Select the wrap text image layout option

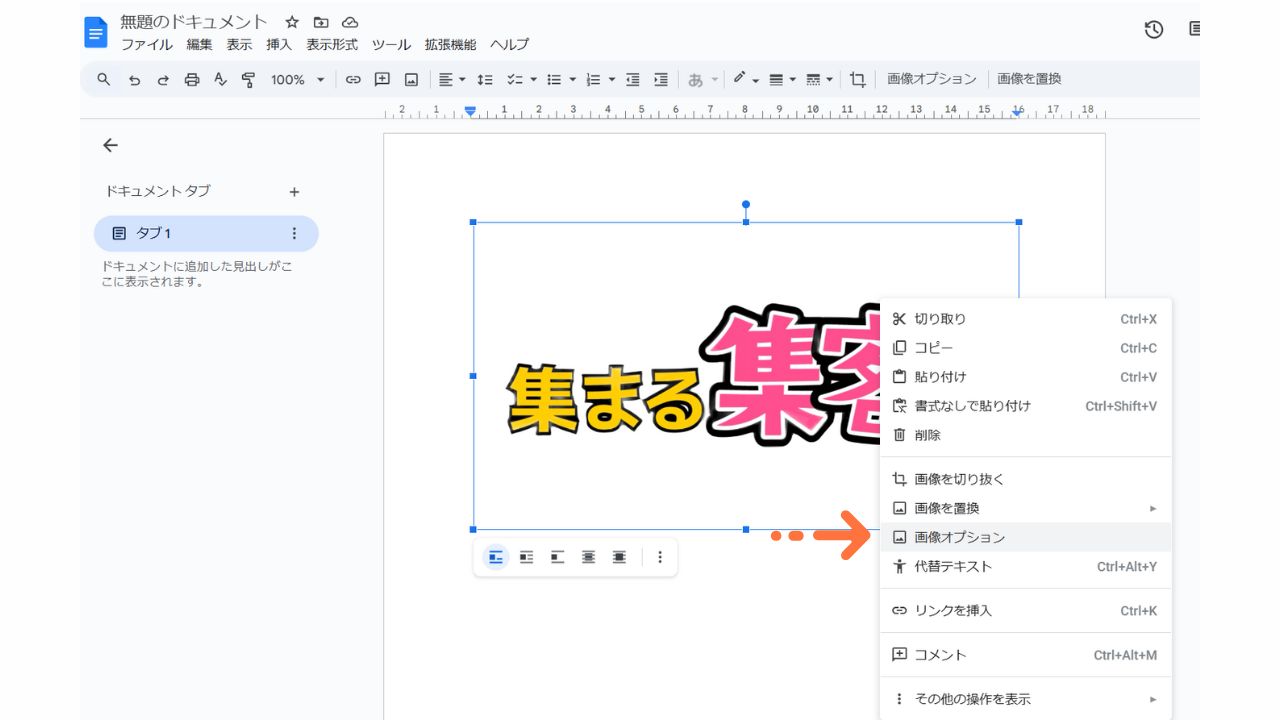(527, 557)
